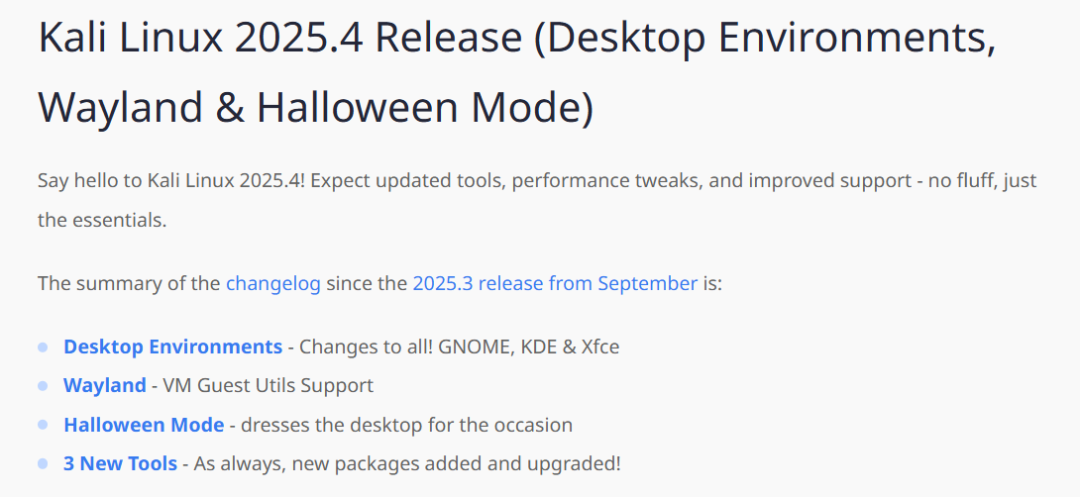The height and width of the screenshot is (497, 1080).
Task: Follow the Wayland link
Action: 105,385
